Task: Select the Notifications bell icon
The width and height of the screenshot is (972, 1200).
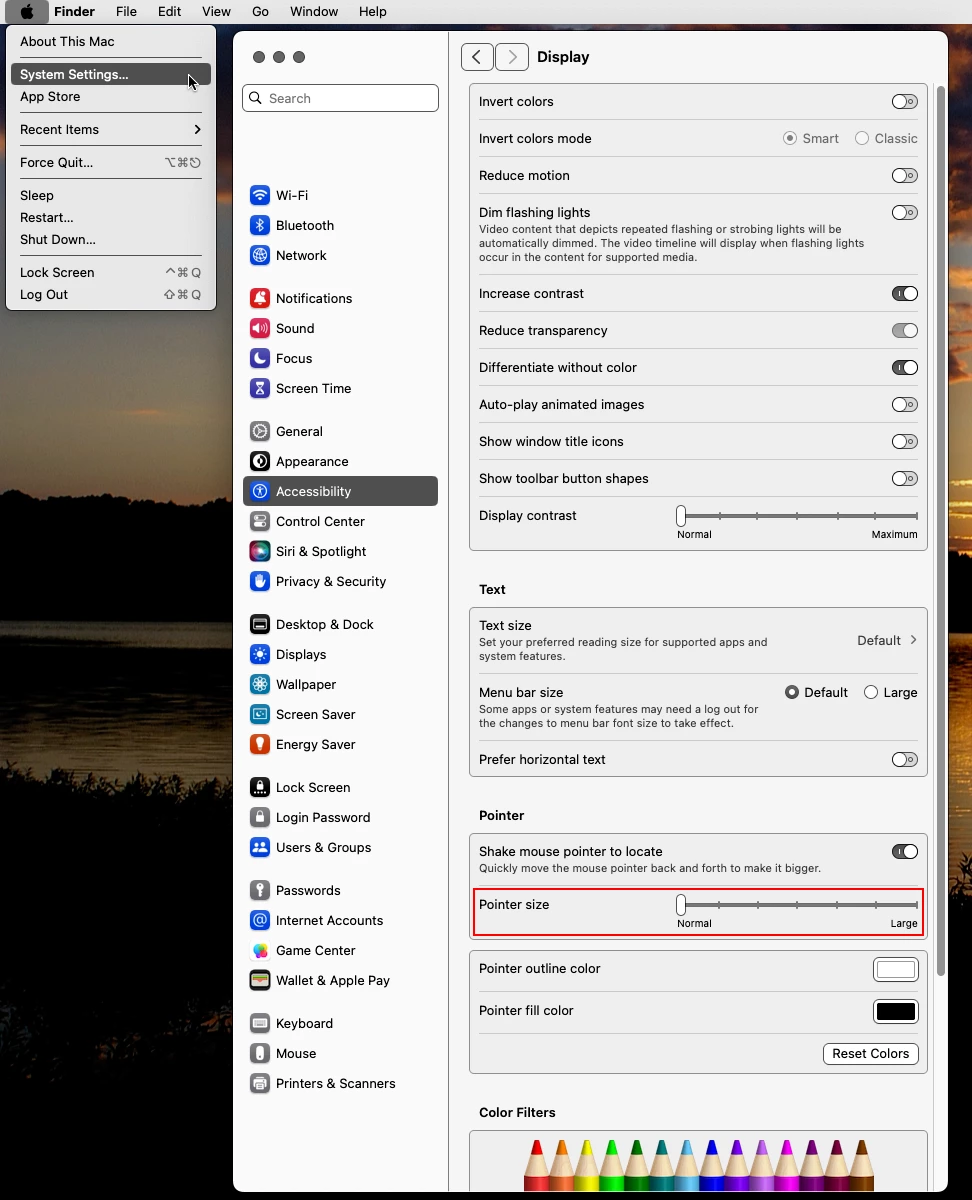Action: point(260,298)
